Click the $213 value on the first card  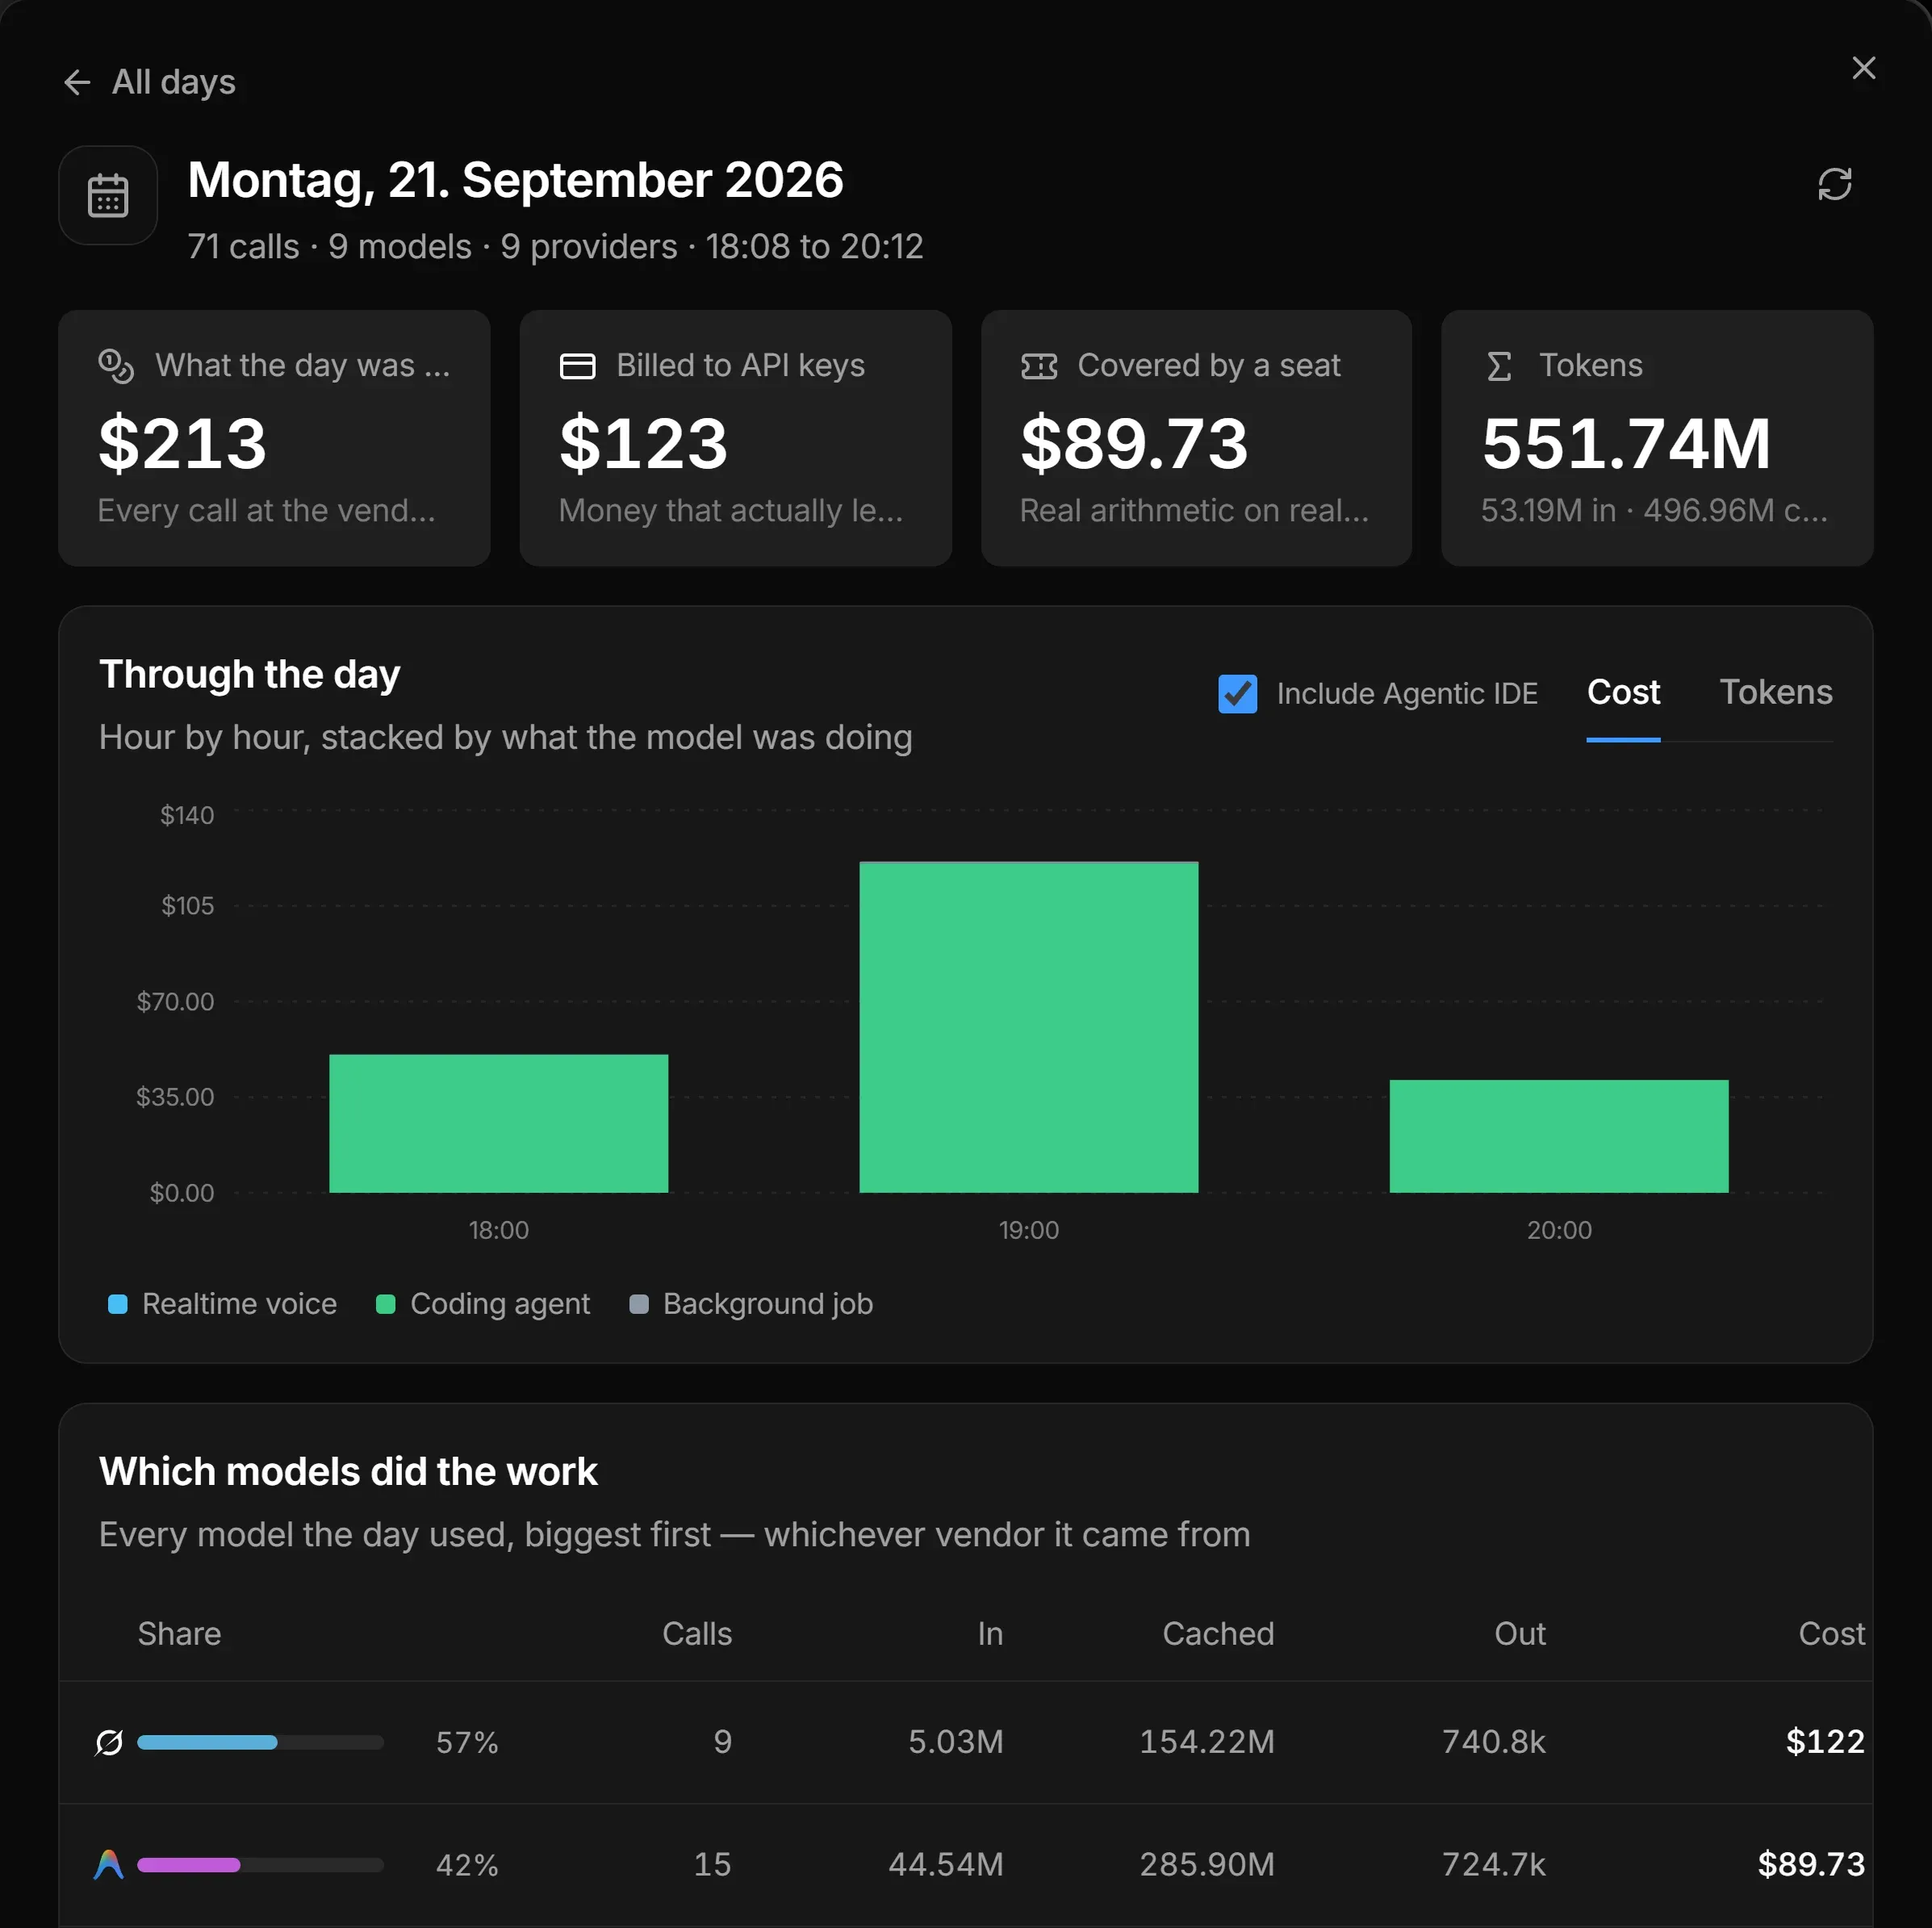[x=183, y=443]
